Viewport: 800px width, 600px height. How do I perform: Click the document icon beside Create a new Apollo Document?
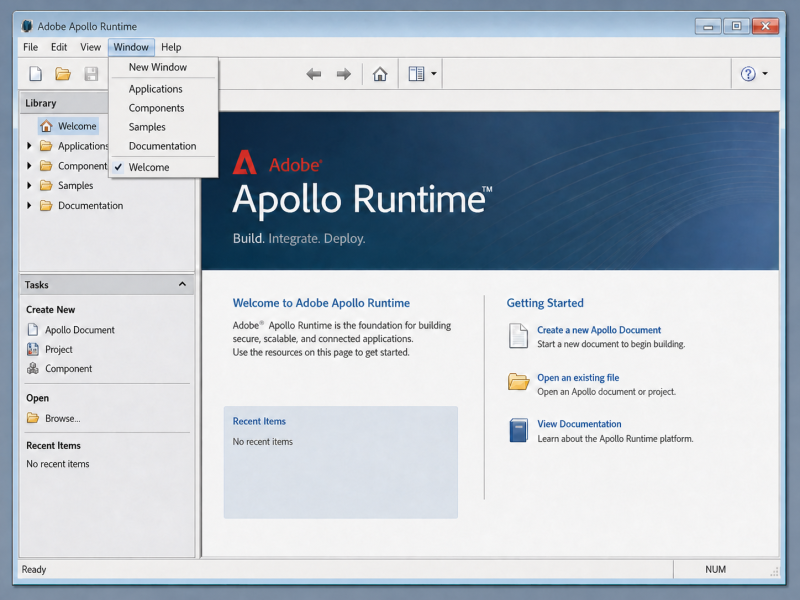click(x=518, y=336)
